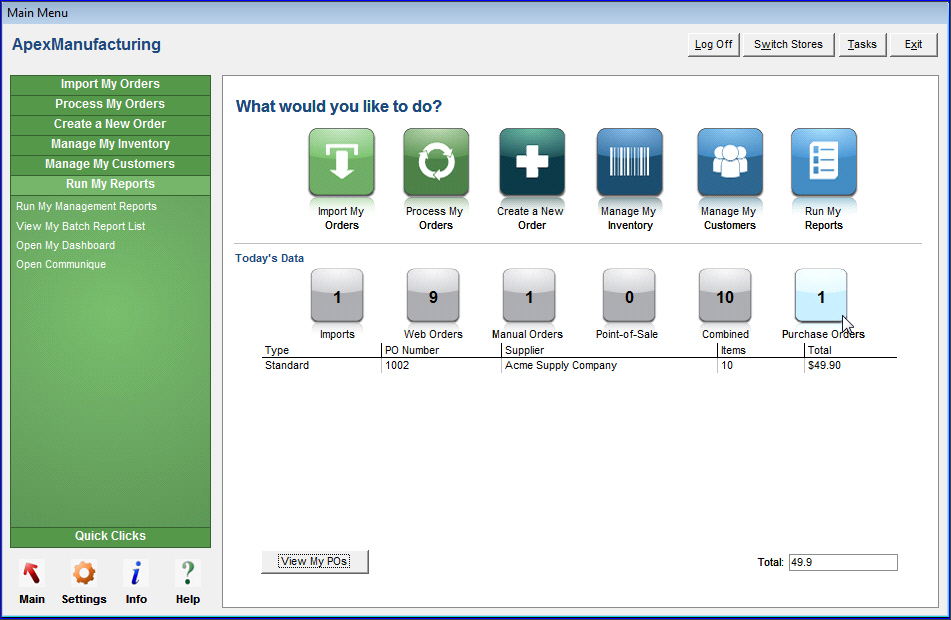Open Settings via the gear icon
This screenshot has height=620, width=951.
click(84, 574)
